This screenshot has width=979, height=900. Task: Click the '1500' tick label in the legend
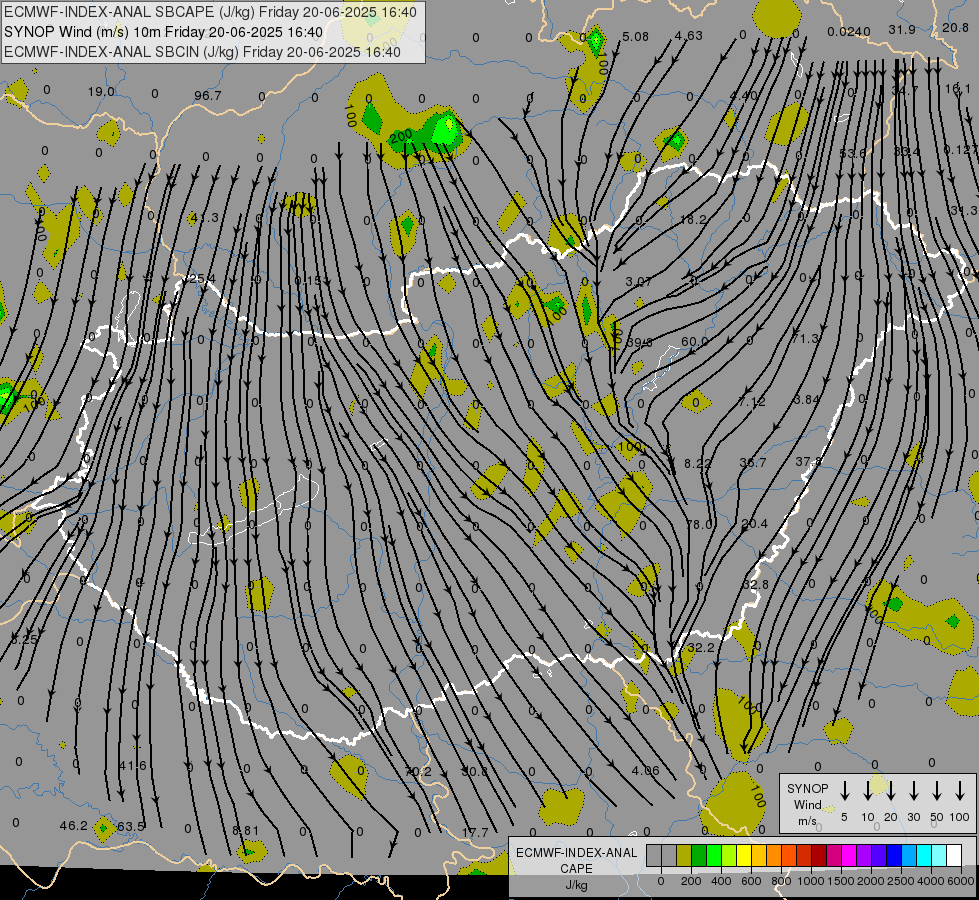840,881
